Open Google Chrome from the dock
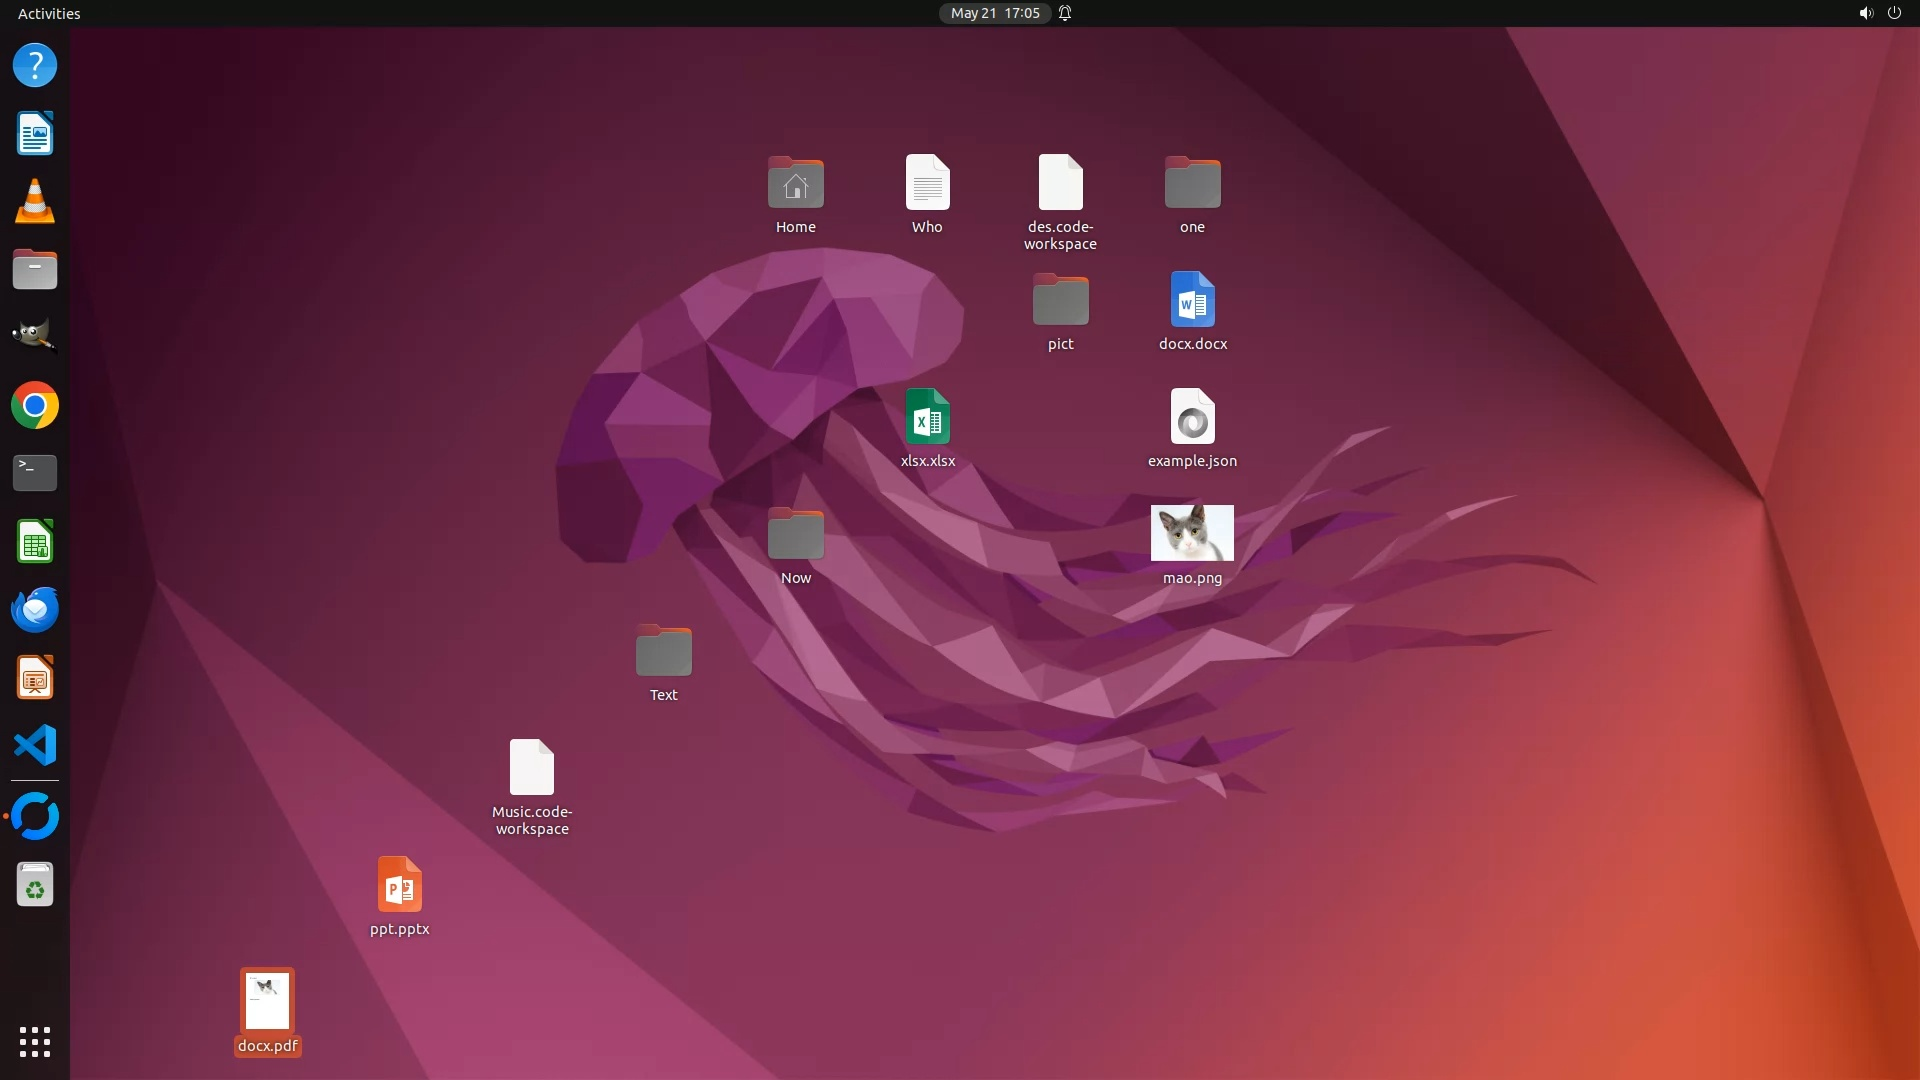This screenshot has height=1080, width=1920. click(35, 406)
